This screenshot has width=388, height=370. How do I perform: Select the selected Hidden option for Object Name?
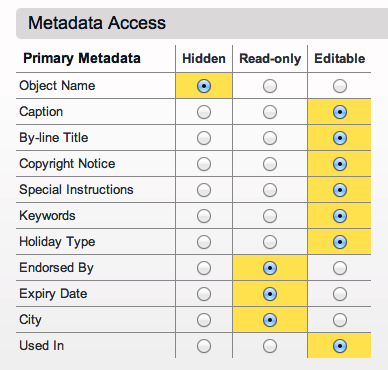tap(204, 86)
